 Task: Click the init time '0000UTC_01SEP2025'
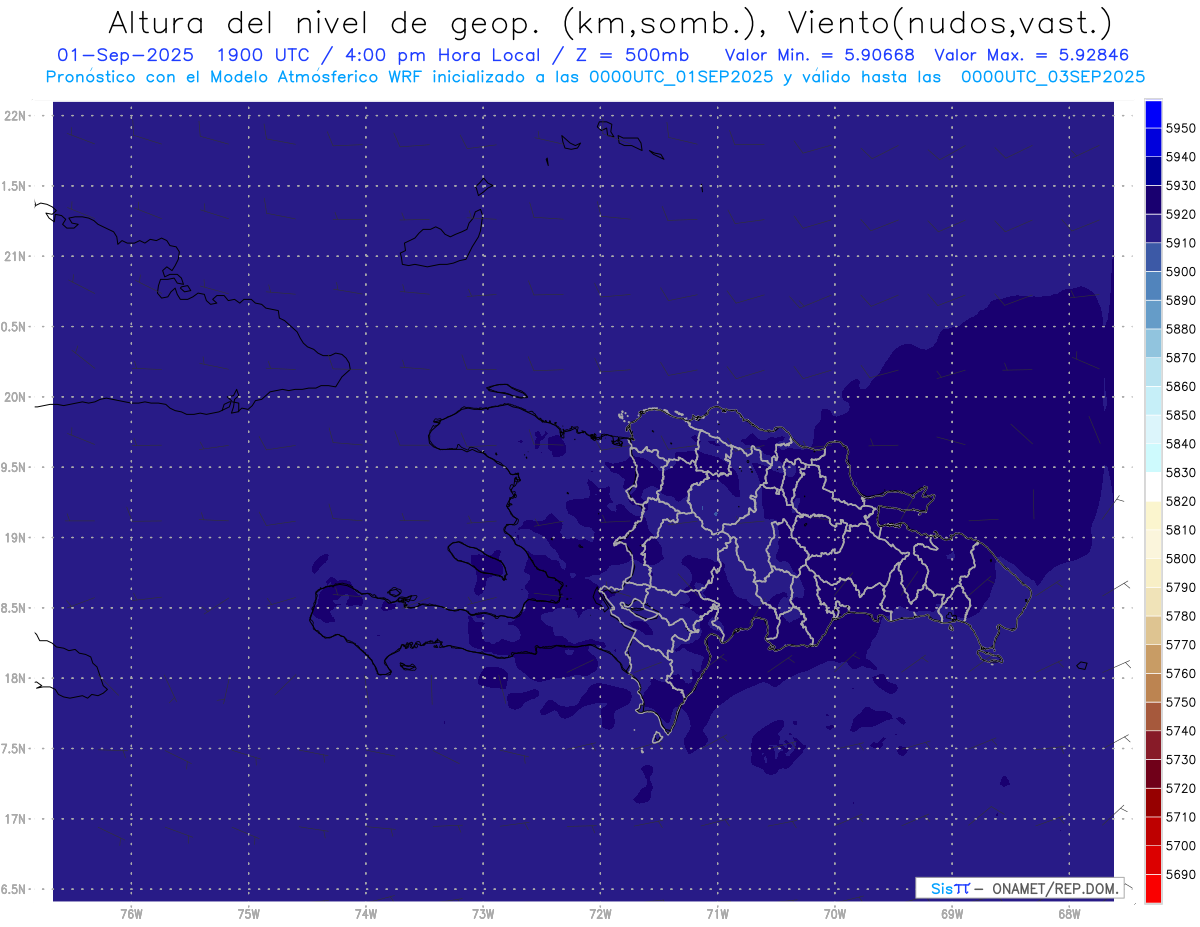[x=681, y=76]
